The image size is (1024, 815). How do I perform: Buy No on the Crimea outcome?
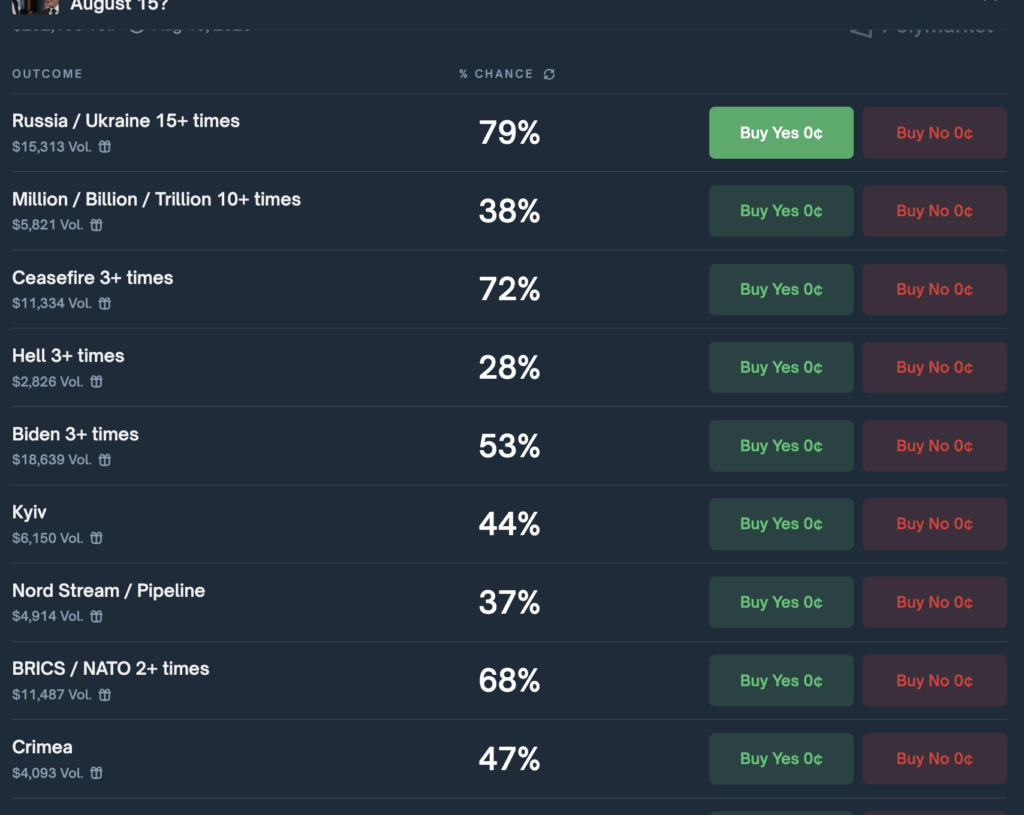(x=934, y=759)
